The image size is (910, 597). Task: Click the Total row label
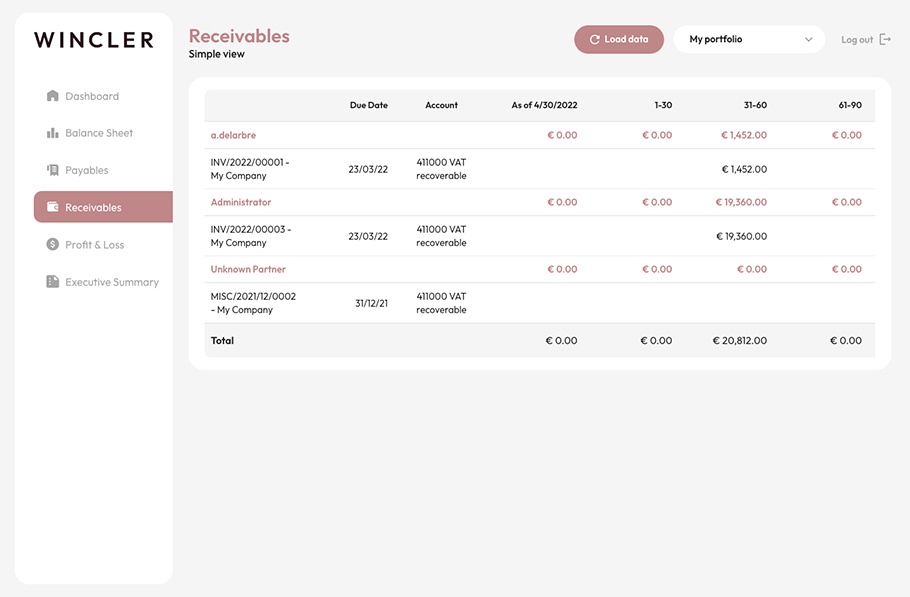pyautogui.click(x=222, y=341)
